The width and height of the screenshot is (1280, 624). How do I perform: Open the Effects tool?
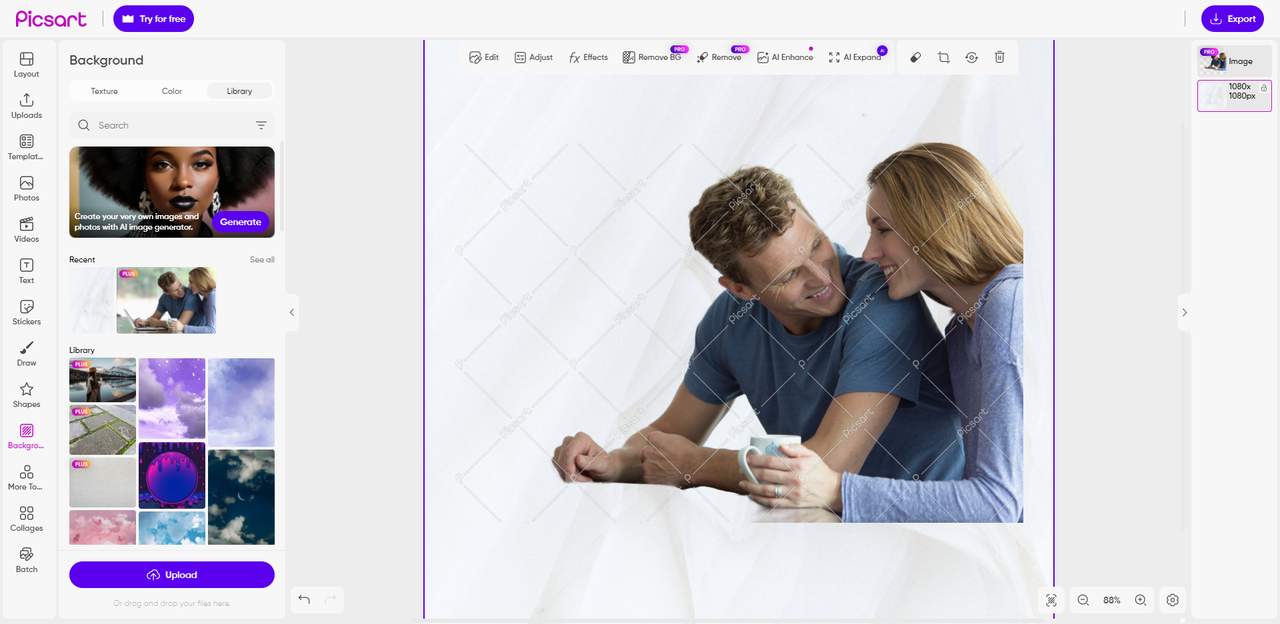588,57
